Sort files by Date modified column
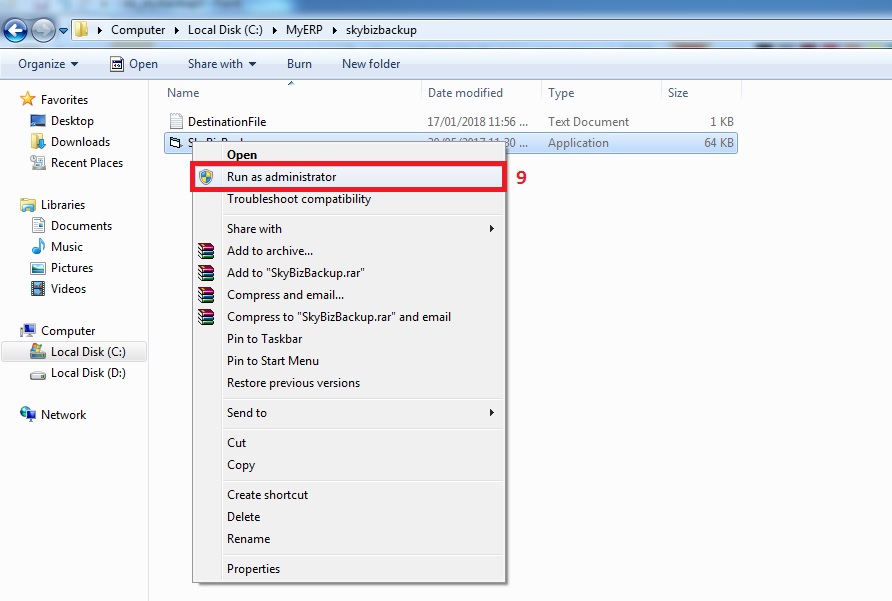Screen dimensions: 892x601 [x=465, y=93]
